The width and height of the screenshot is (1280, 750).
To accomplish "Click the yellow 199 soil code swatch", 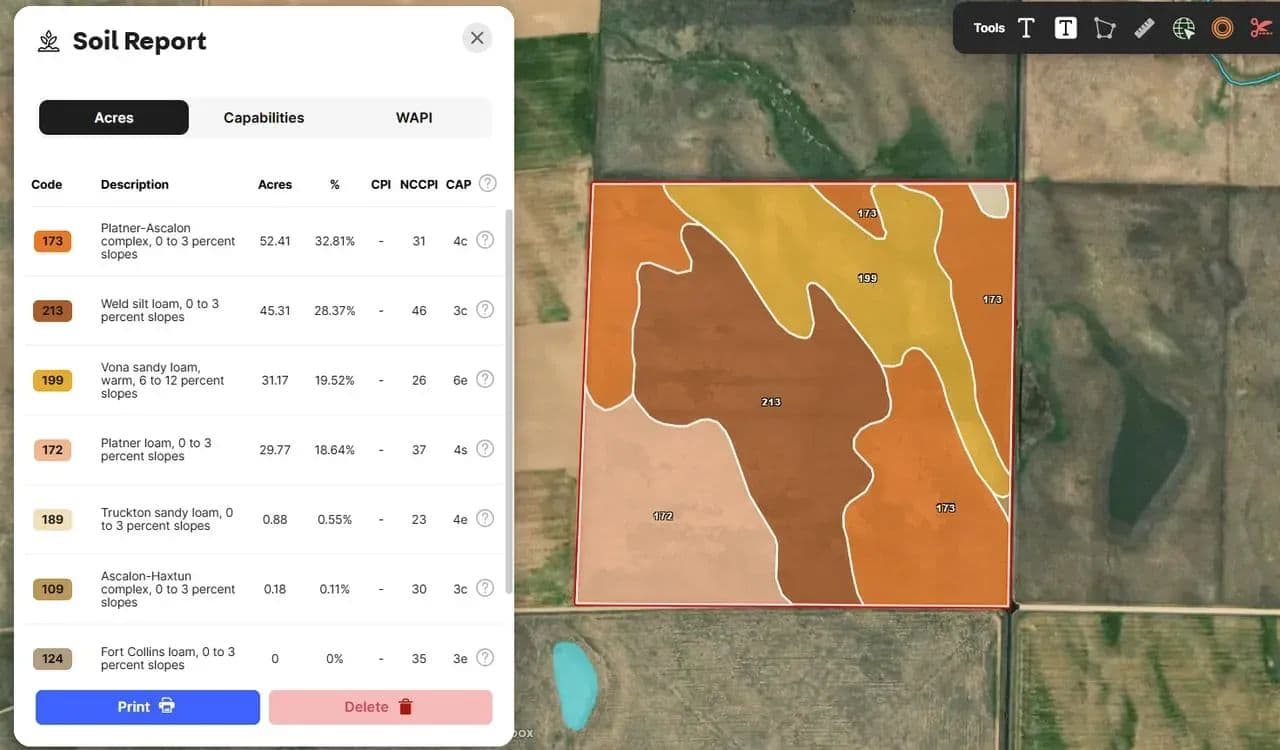I will (52, 380).
